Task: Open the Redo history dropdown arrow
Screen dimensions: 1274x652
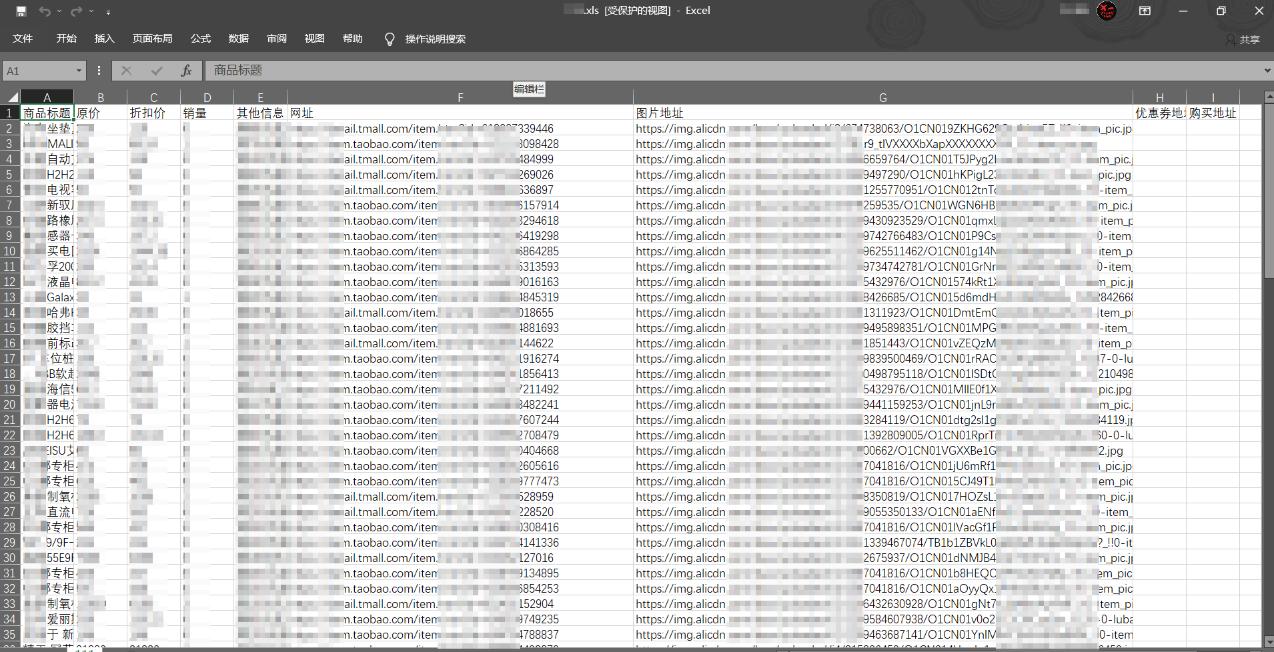Action: pos(90,12)
